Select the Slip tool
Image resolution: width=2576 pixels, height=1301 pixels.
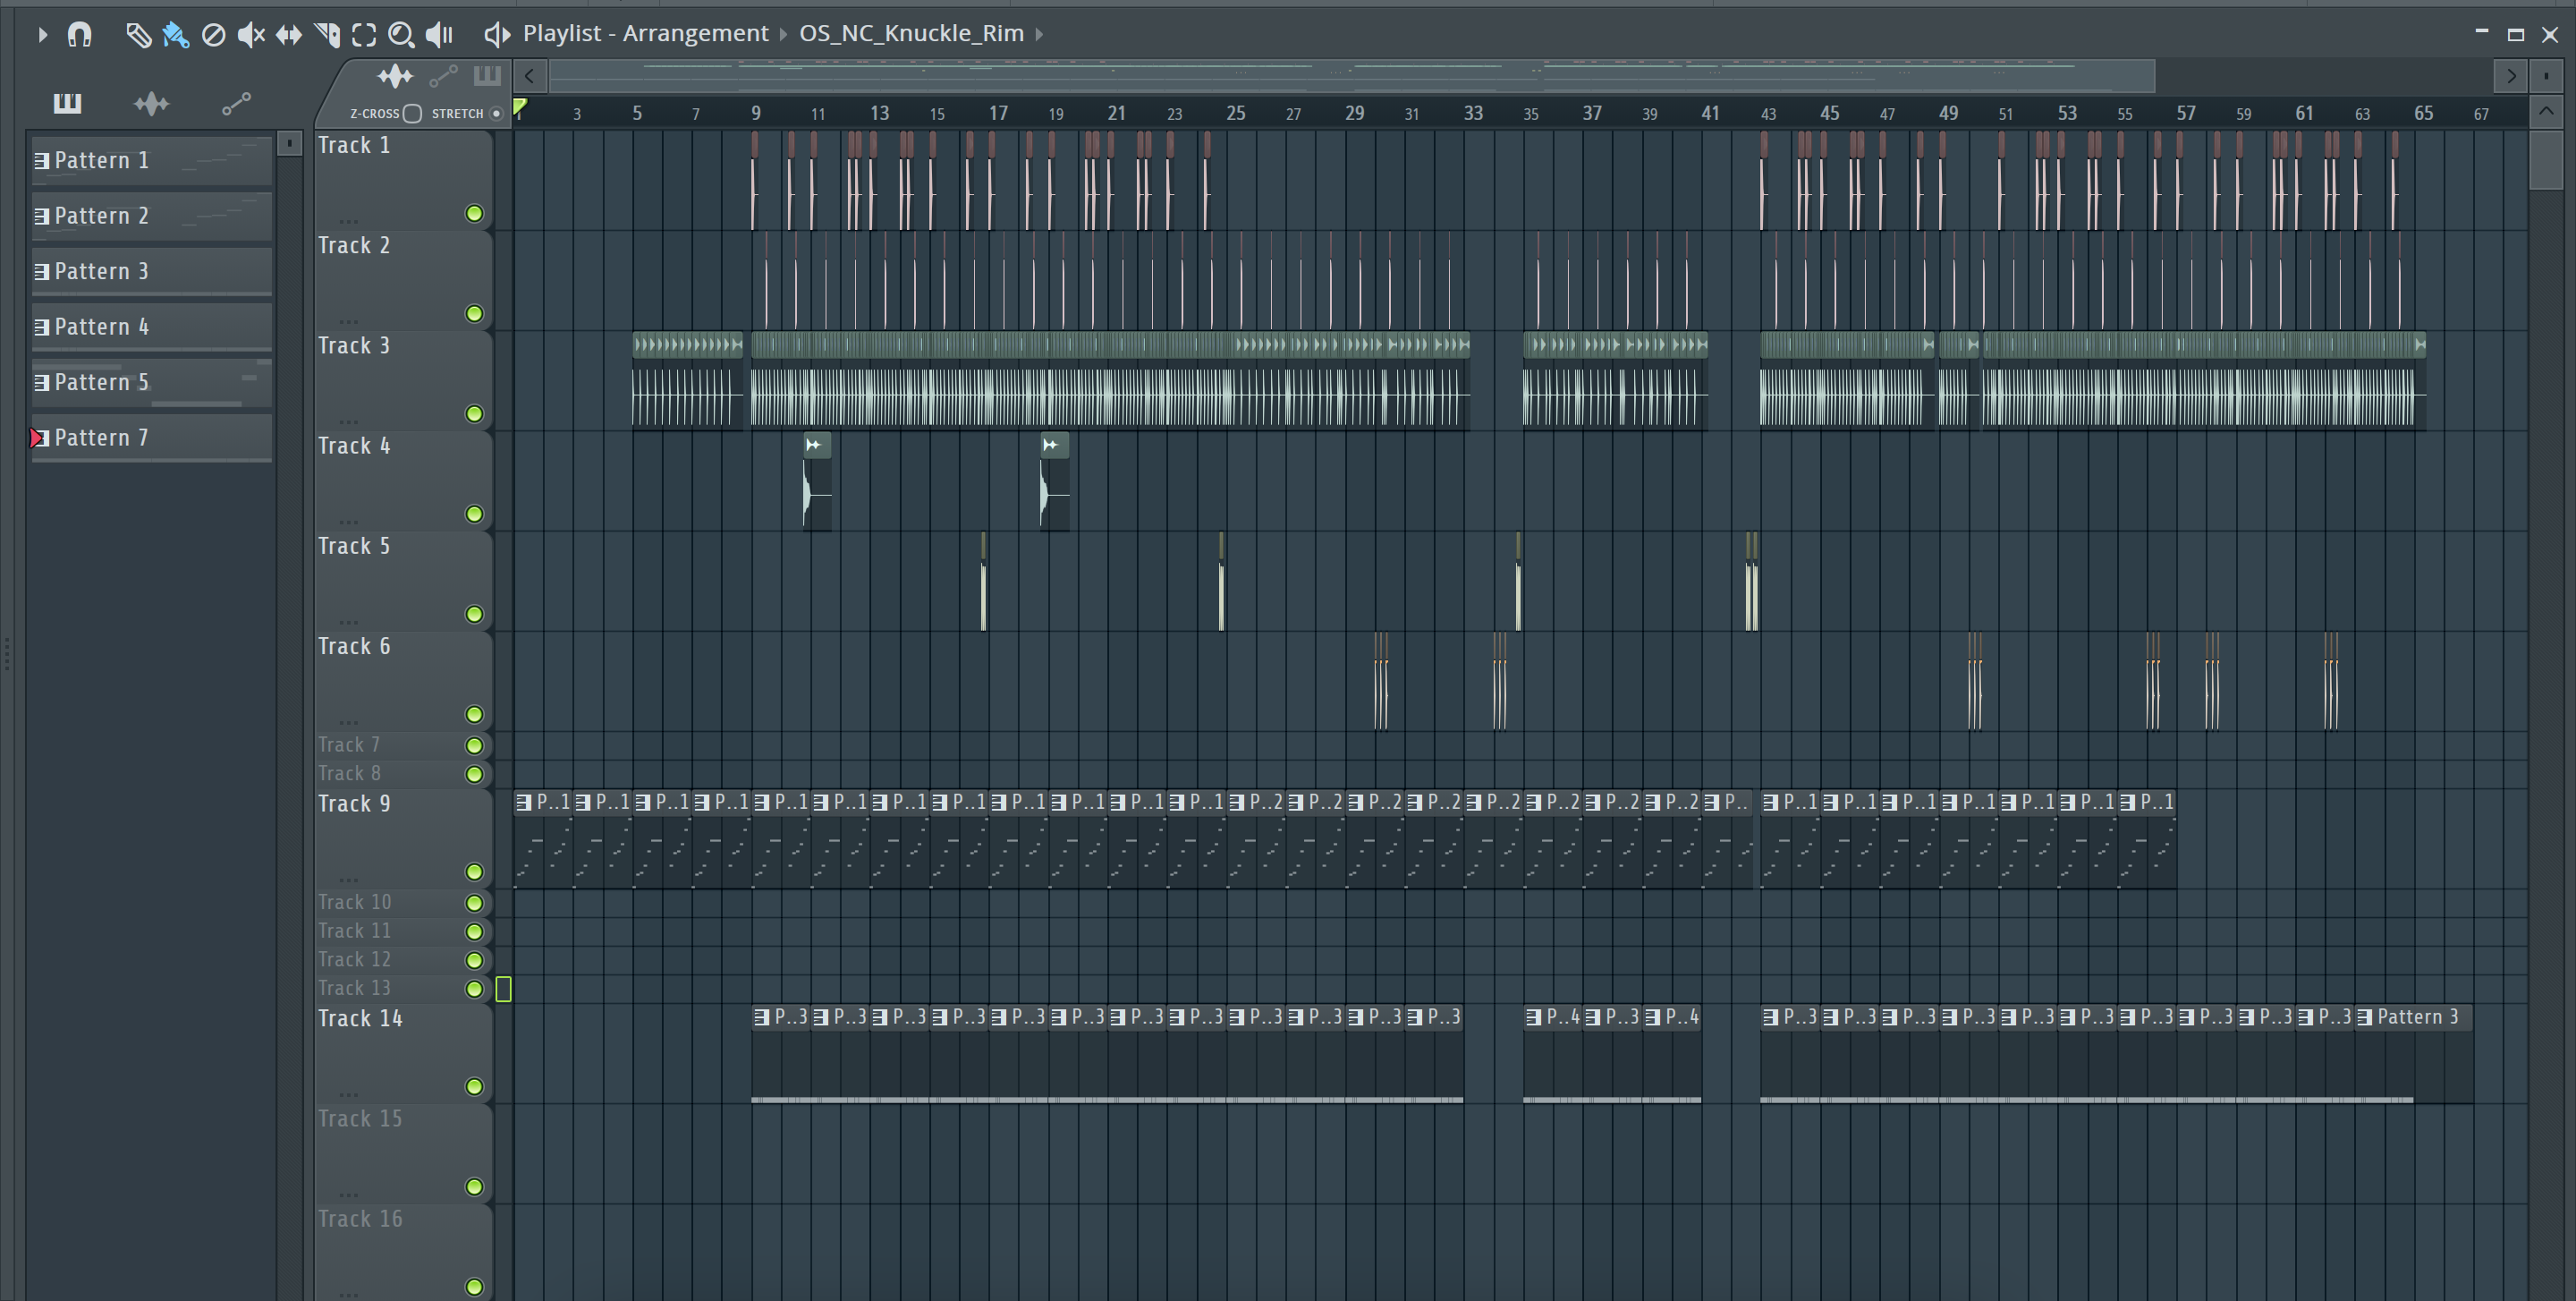tap(289, 35)
